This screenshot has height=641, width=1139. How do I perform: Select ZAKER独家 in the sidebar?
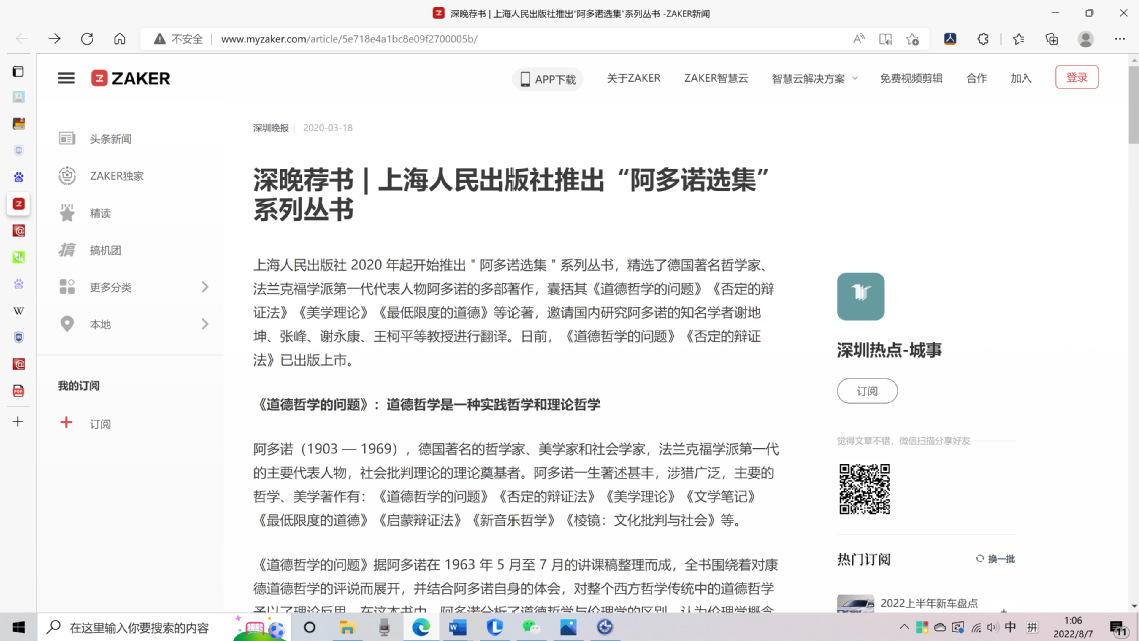click(x=116, y=176)
